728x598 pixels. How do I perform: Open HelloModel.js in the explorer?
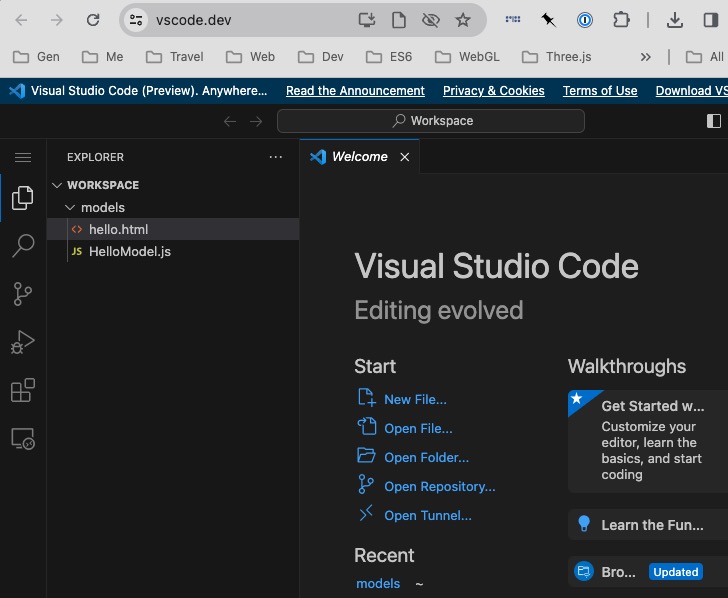pos(129,251)
